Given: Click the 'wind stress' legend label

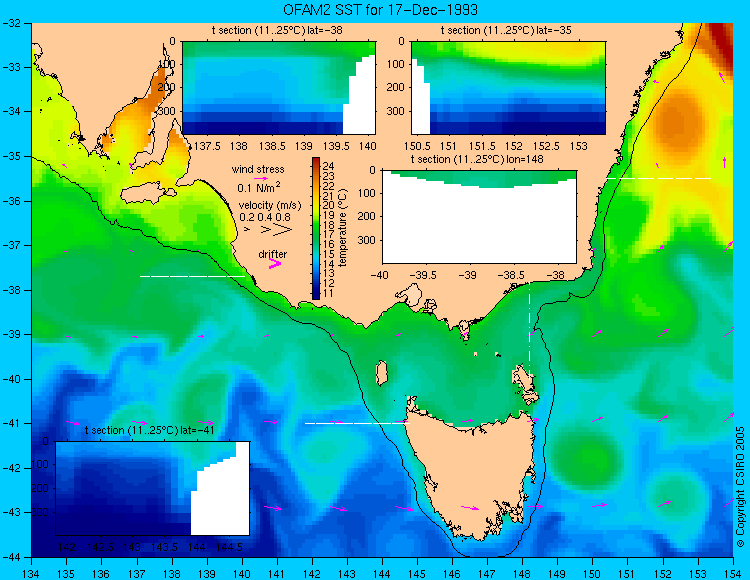Looking at the screenshot, I should coord(258,169).
